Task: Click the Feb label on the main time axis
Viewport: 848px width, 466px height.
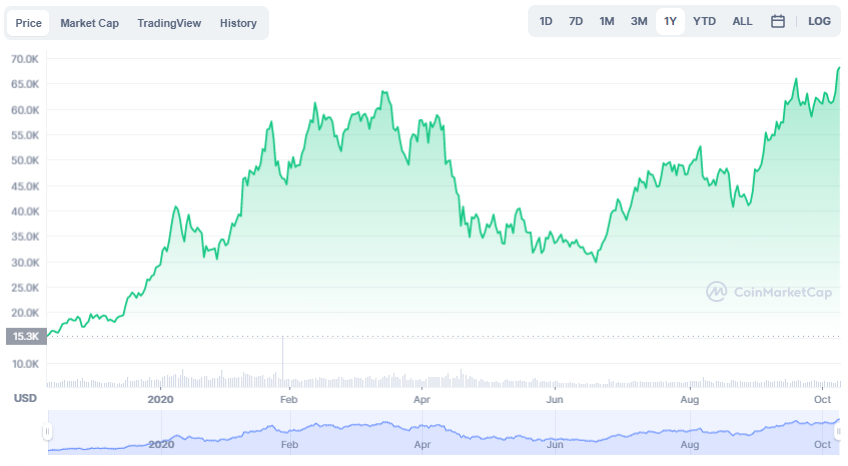Action: pos(289,400)
